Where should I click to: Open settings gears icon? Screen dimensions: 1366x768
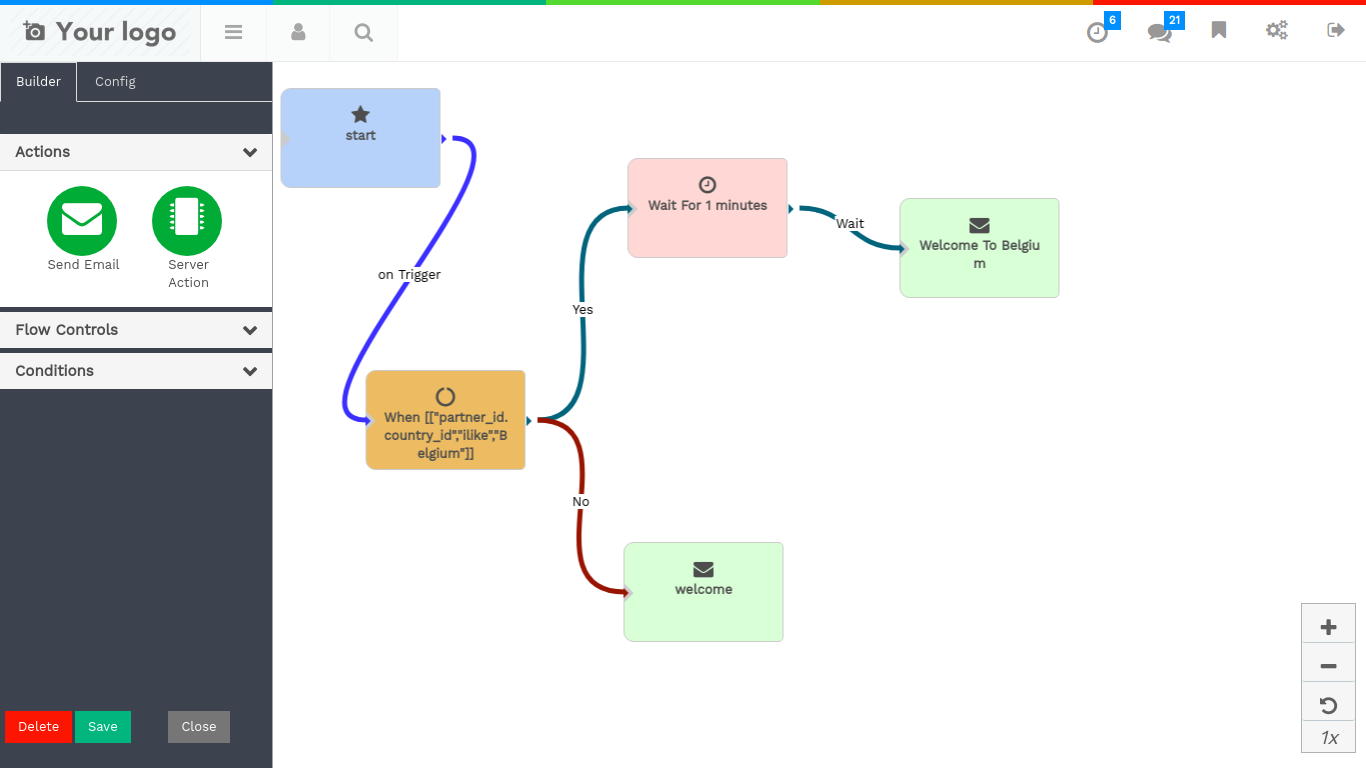1277,31
